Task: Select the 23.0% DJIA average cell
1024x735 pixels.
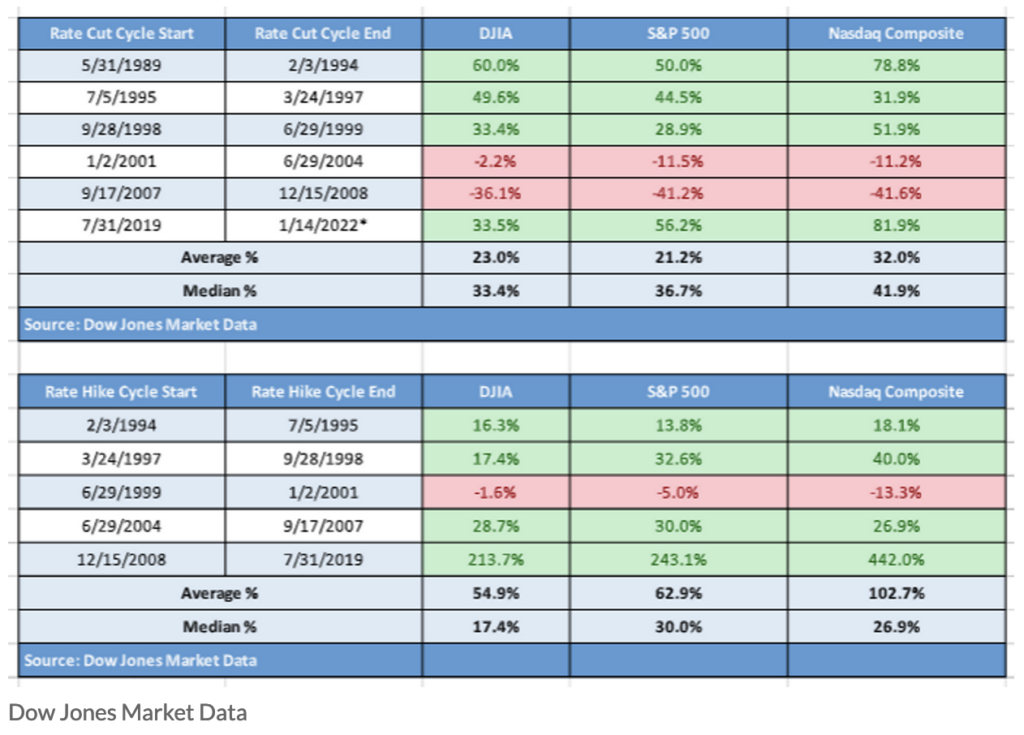Action: click(496, 258)
